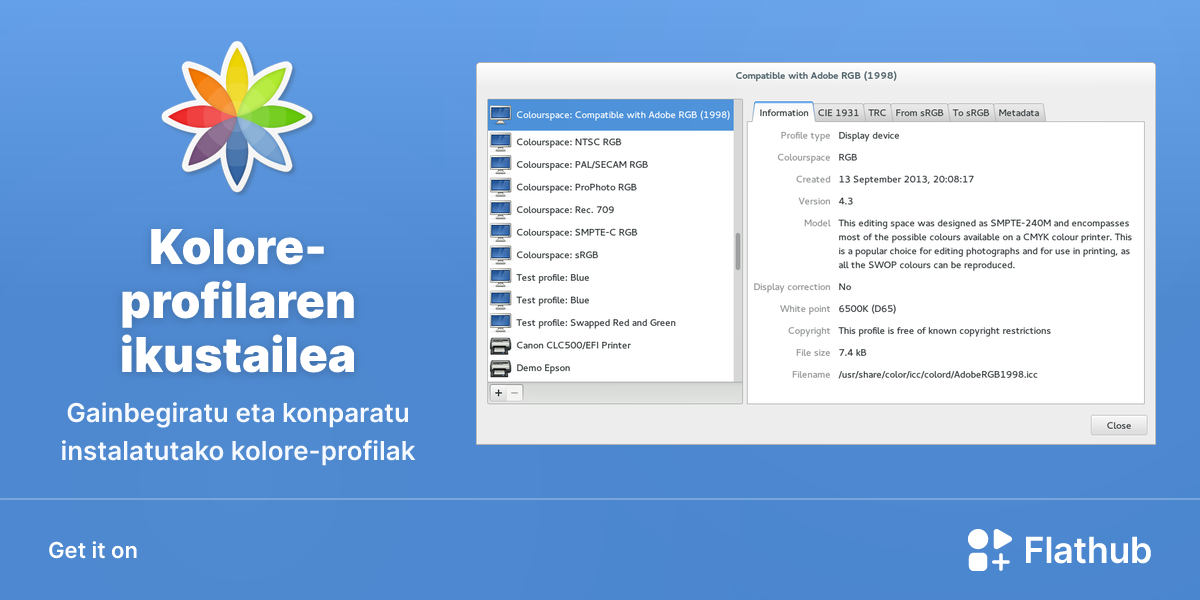The width and height of the screenshot is (1200, 600).
Task: Click the 'Display device' profile type value
Action: pos(869,136)
